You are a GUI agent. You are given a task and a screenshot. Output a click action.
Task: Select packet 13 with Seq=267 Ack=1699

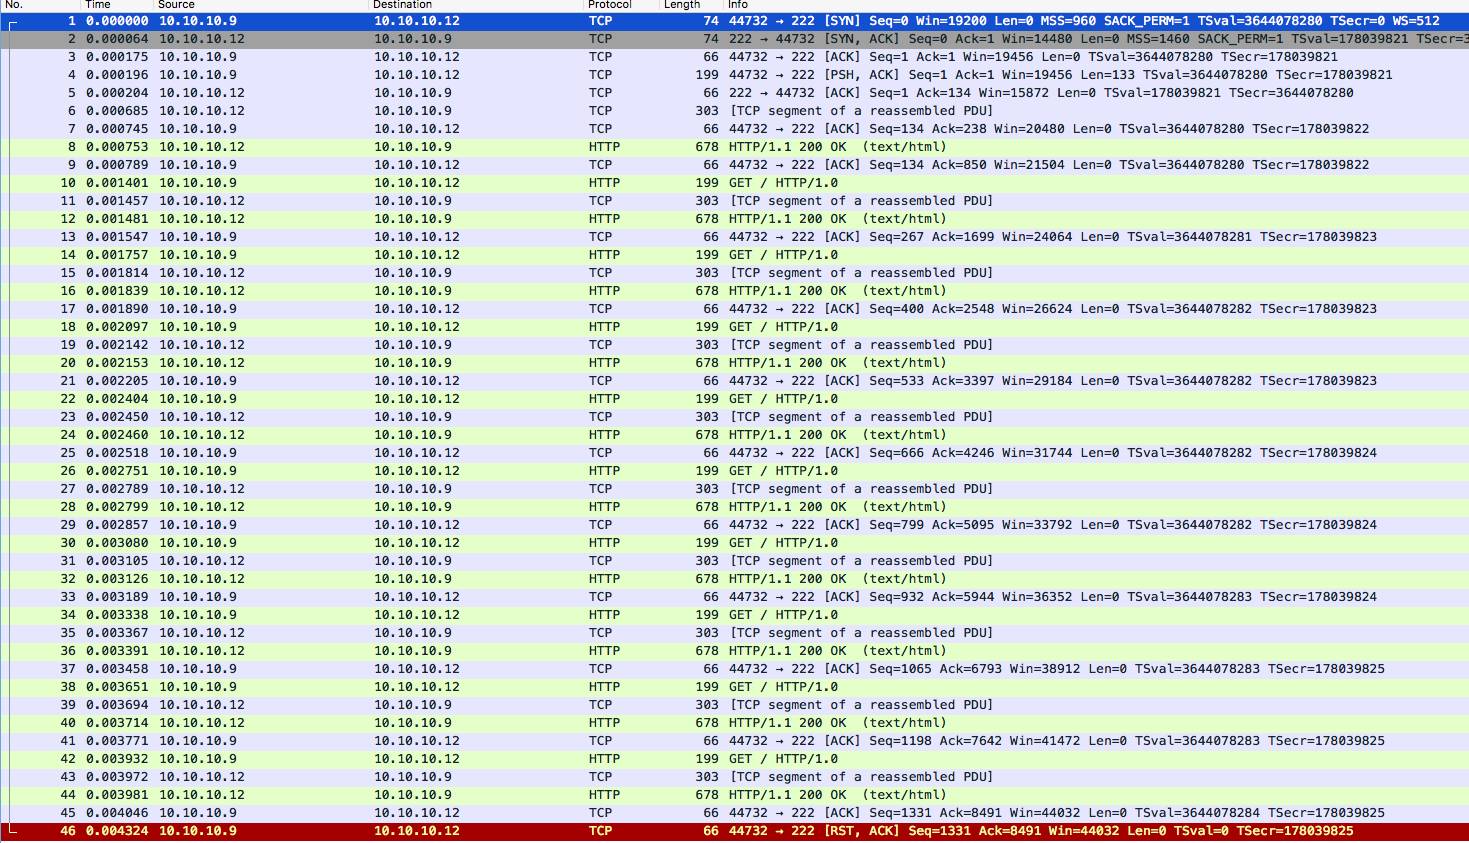pos(734,237)
